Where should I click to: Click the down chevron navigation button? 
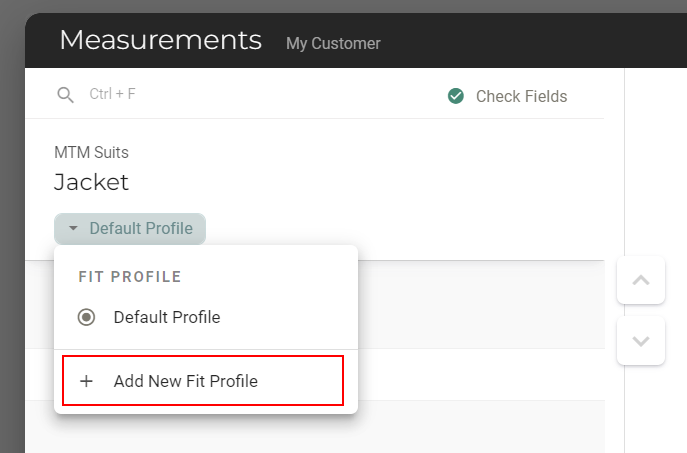click(641, 341)
